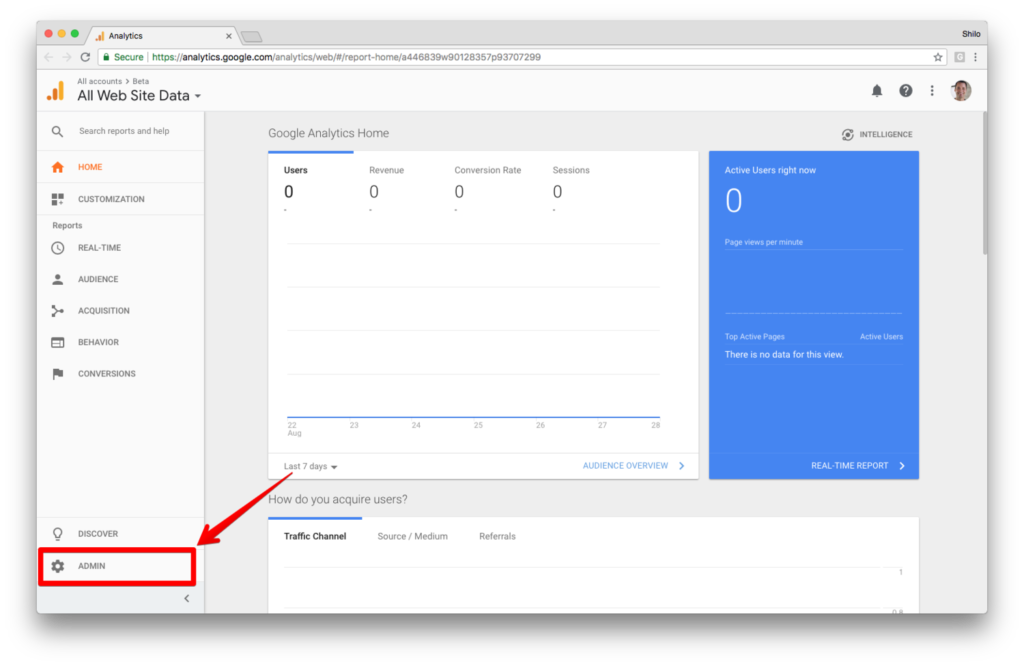Click the Top Active Pages column header
The image size is (1024, 666).
754,337
